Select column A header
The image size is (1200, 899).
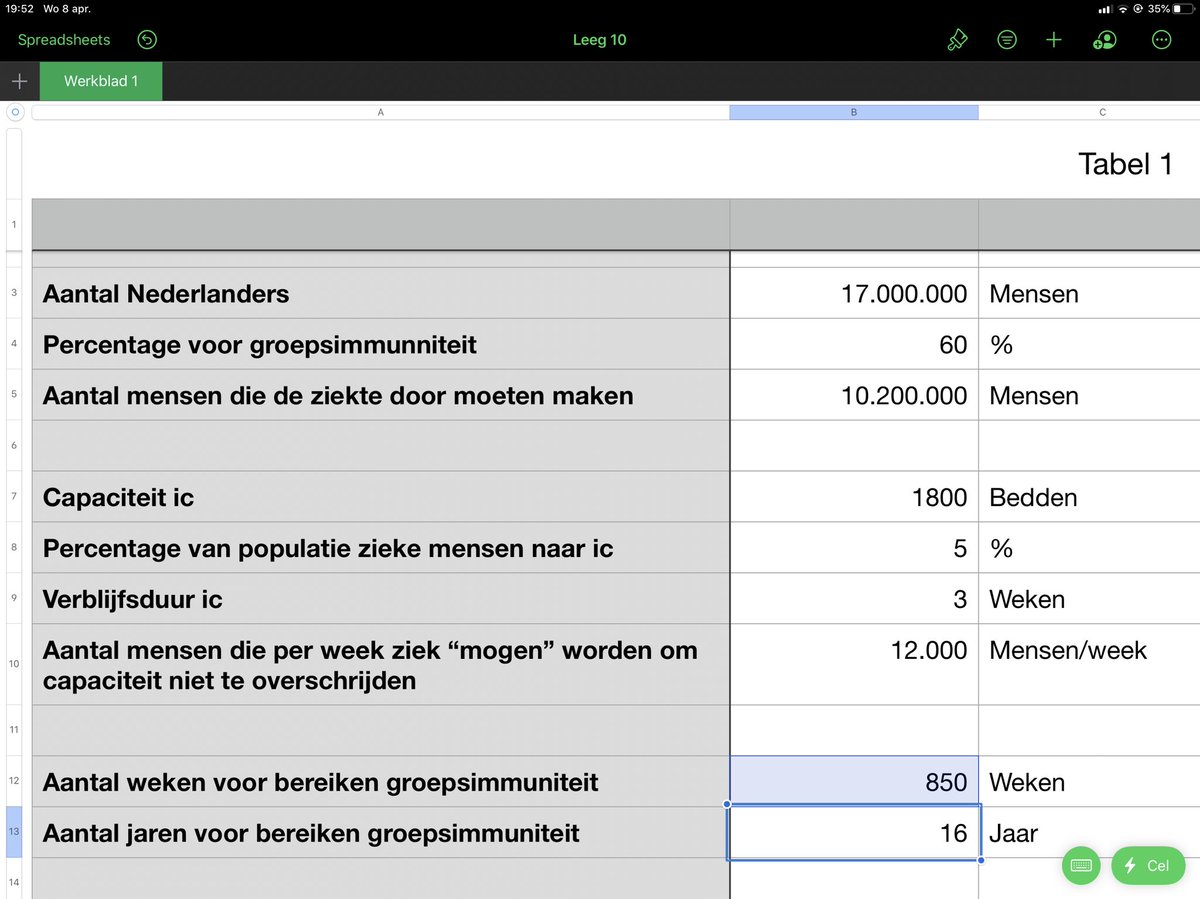(x=380, y=113)
